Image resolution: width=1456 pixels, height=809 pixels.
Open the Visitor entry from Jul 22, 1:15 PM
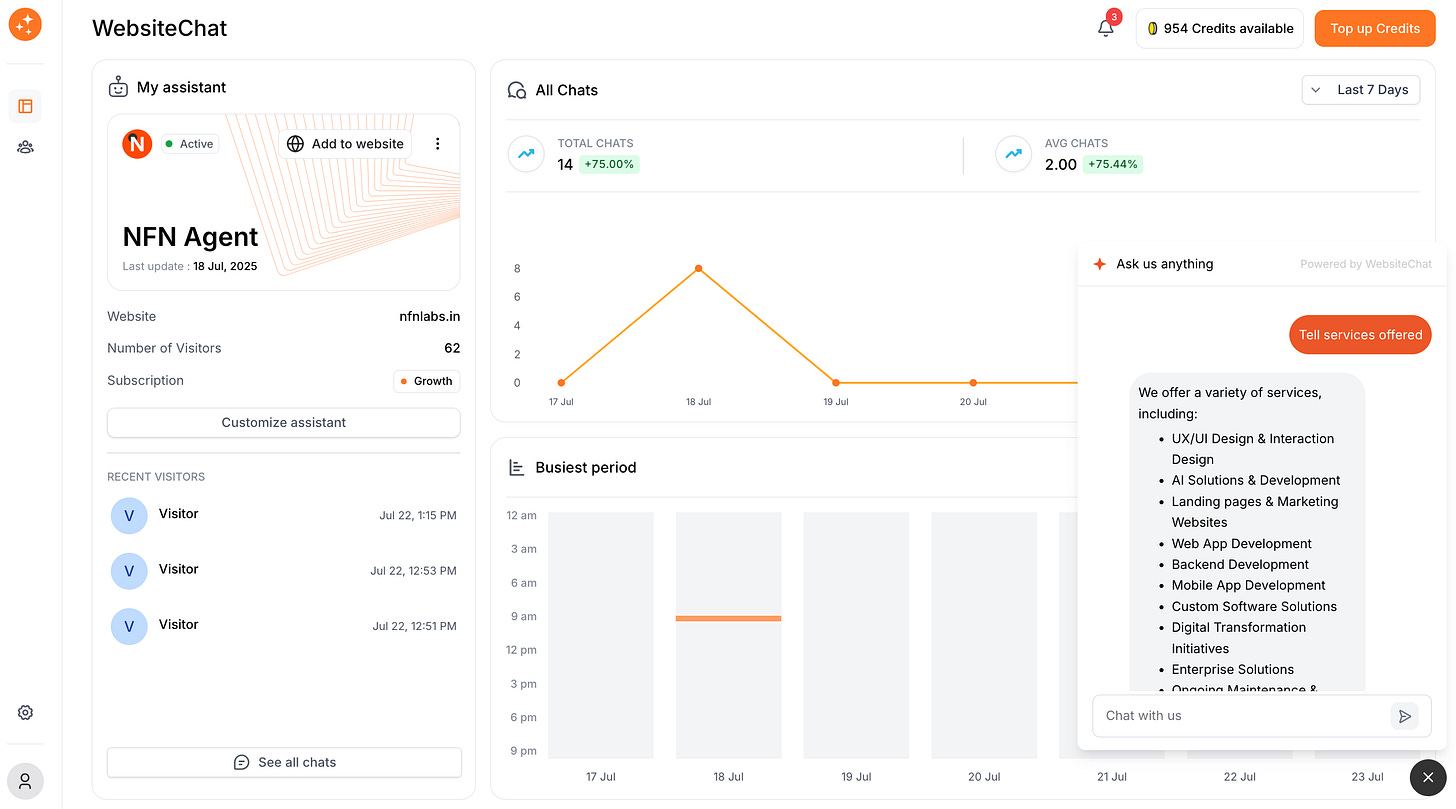tap(284, 515)
